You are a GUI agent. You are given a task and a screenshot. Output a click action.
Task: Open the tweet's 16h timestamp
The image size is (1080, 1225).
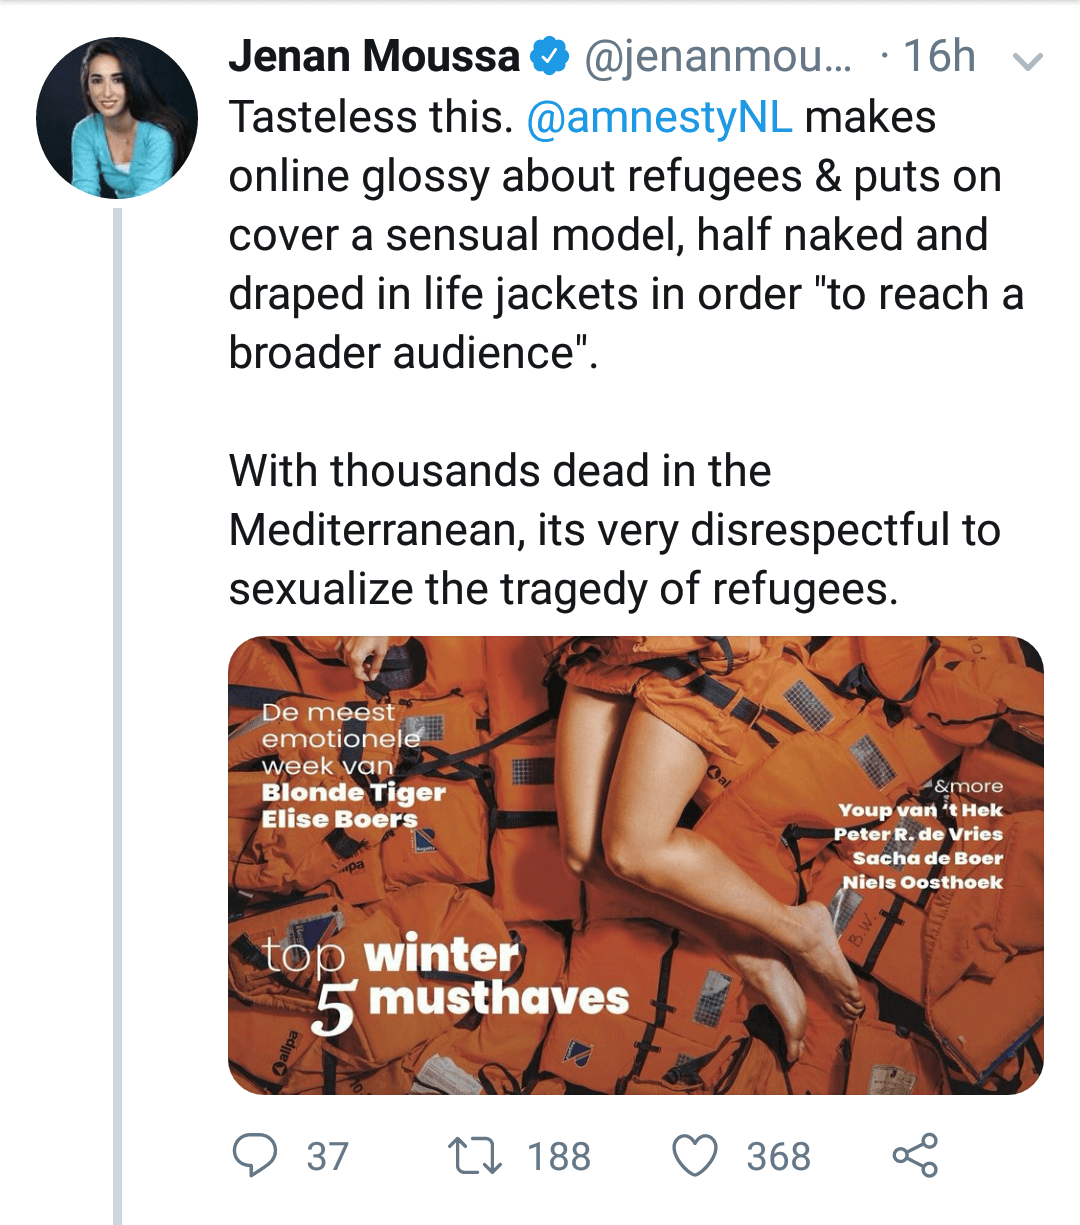[939, 57]
